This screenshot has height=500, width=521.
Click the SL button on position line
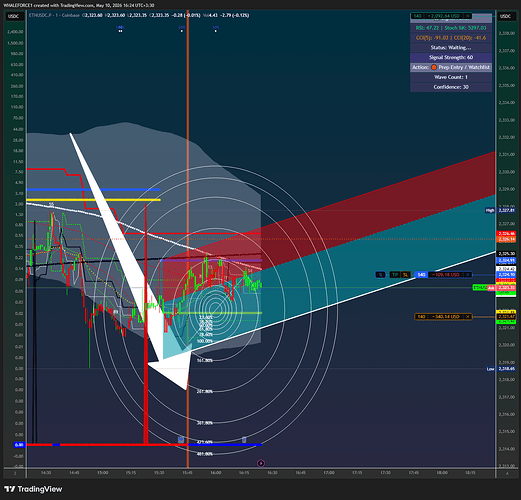click(x=405, y=275)
